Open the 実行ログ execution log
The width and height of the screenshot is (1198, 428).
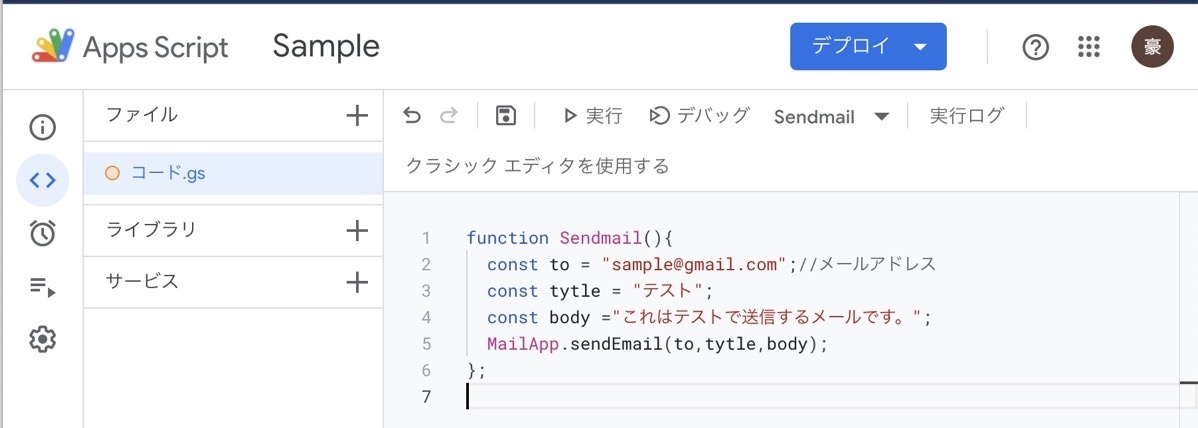[x=966, y=116]
